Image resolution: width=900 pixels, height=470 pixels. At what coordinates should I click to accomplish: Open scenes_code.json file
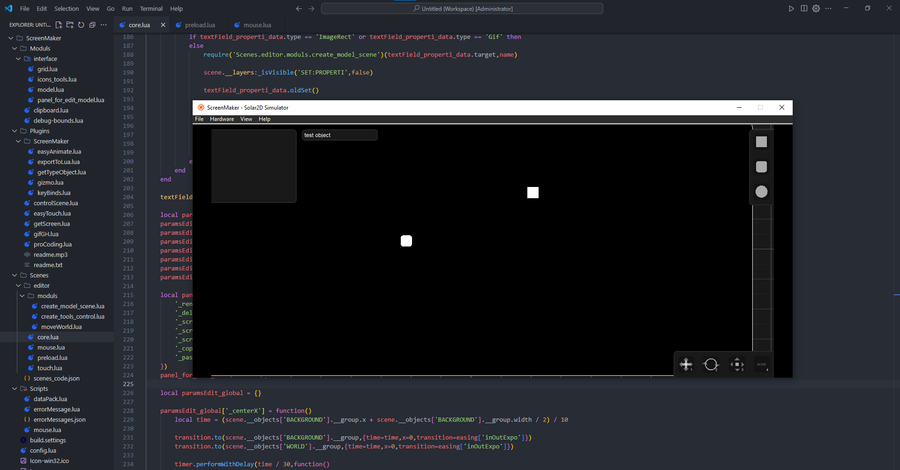click(x=57, y=379)
